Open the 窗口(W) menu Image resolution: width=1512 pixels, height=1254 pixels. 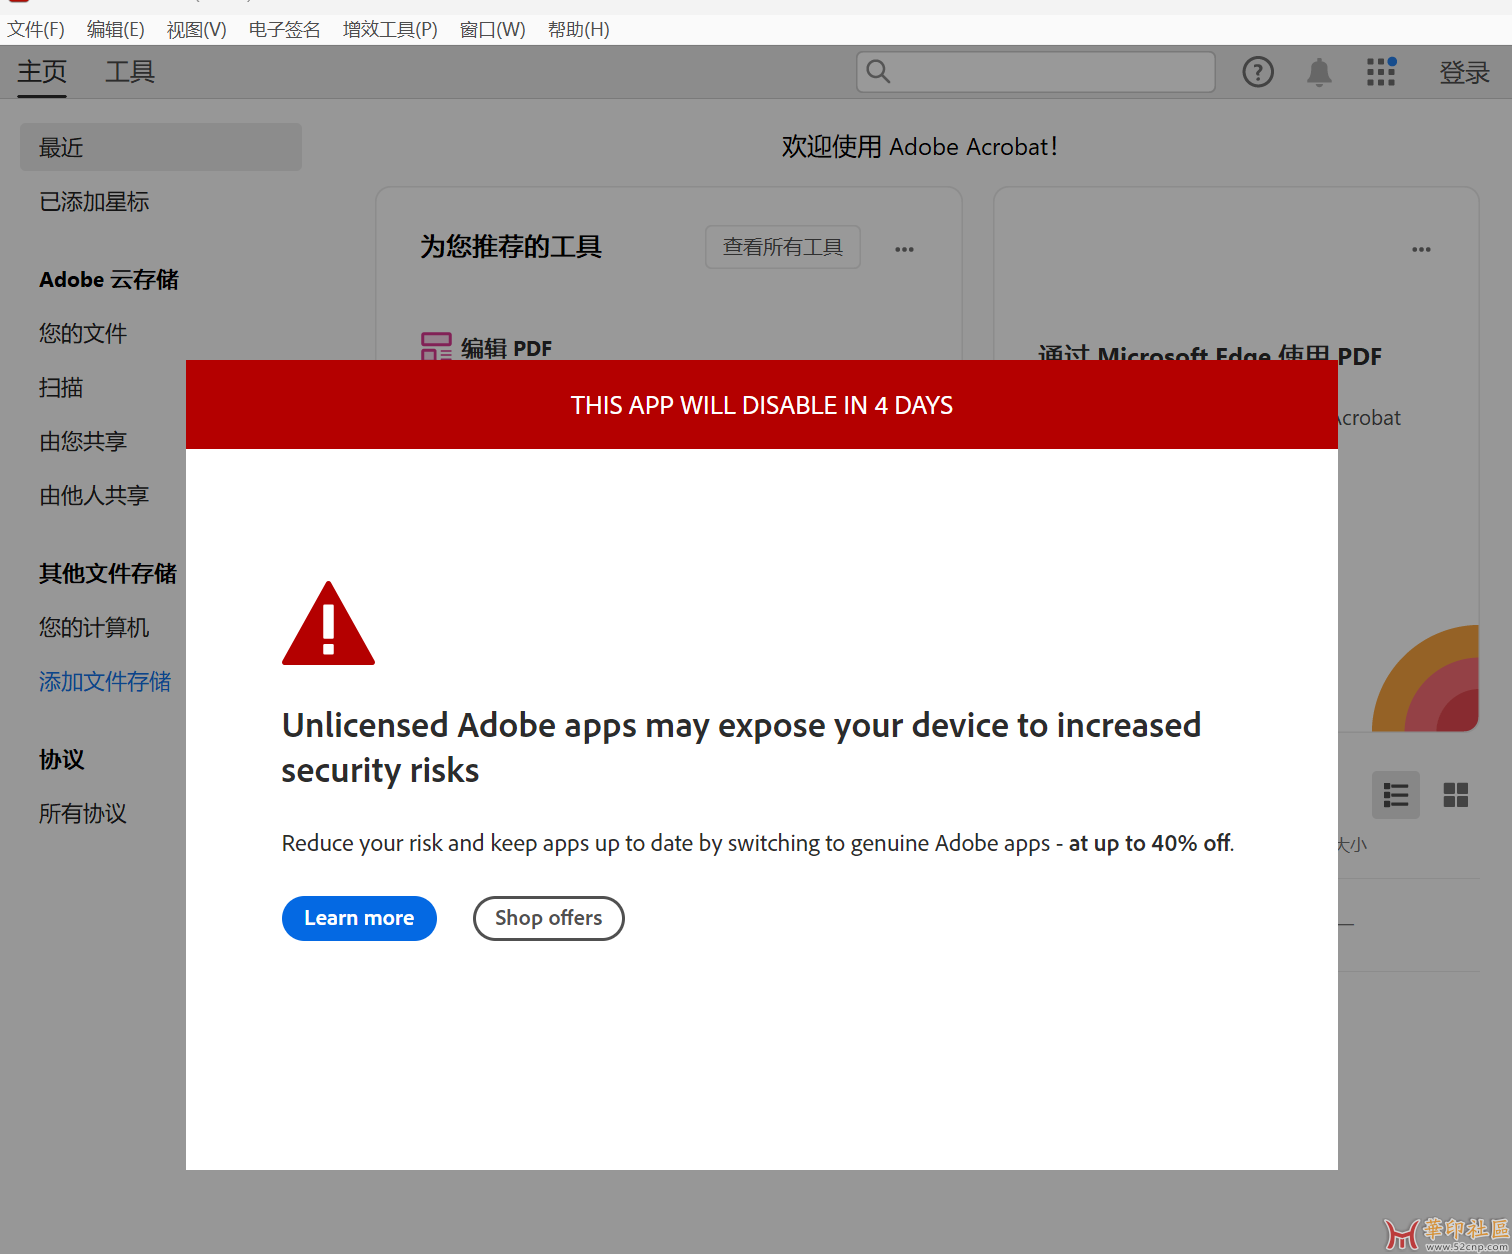(x=493, y=30)
